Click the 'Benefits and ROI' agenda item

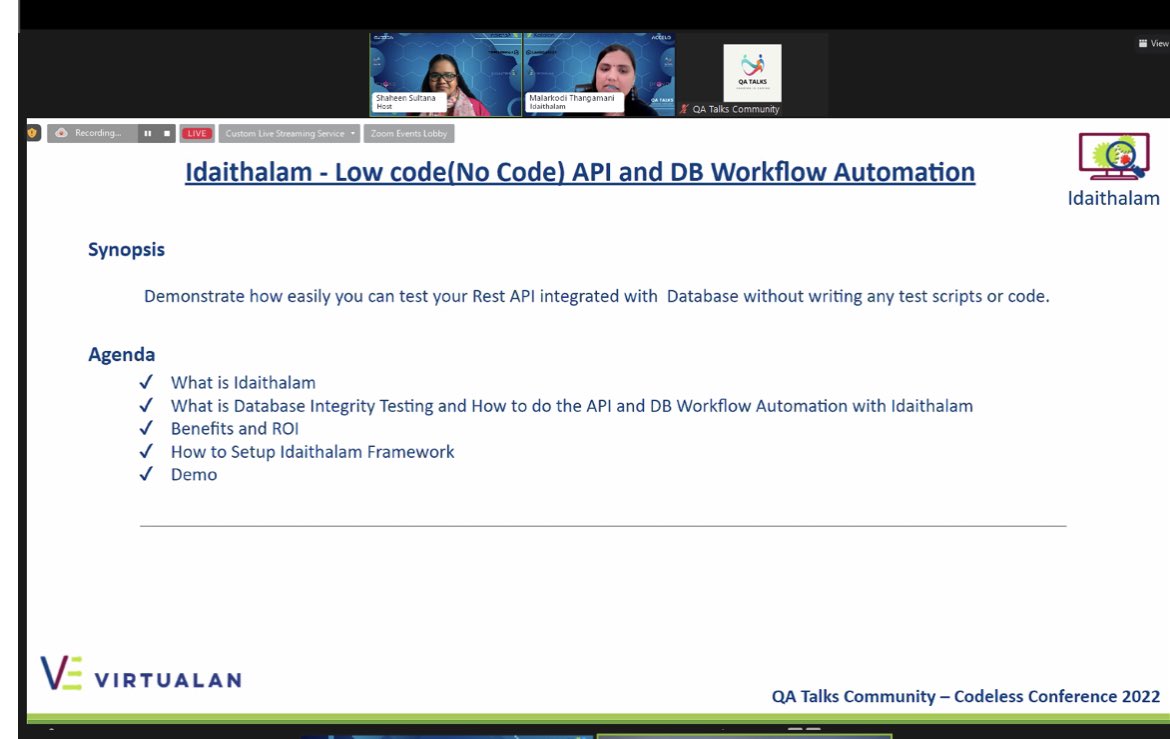tap(234, 428)
